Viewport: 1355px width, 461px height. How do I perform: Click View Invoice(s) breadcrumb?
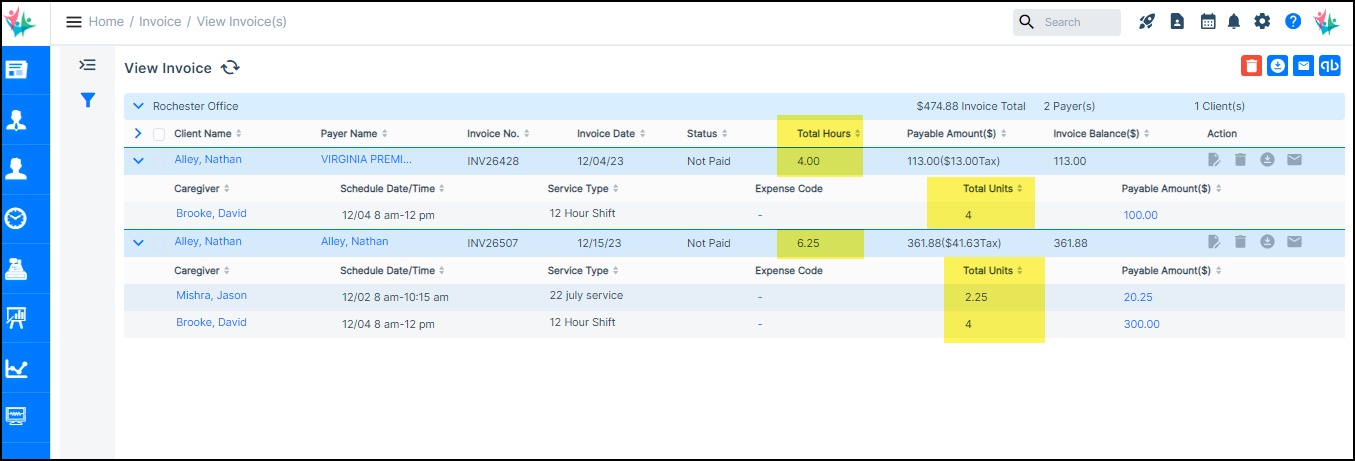[241, 22]
